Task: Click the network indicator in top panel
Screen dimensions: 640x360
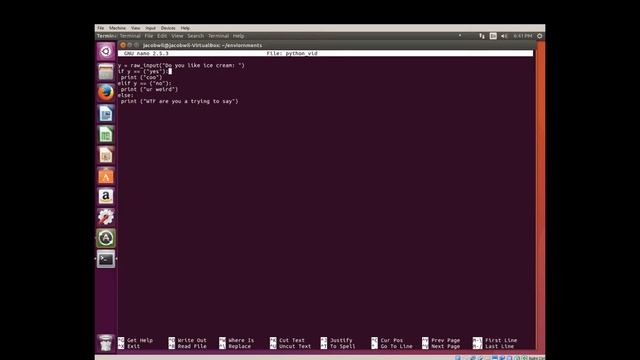Action: pyautogui.click(x=482, y=36)
